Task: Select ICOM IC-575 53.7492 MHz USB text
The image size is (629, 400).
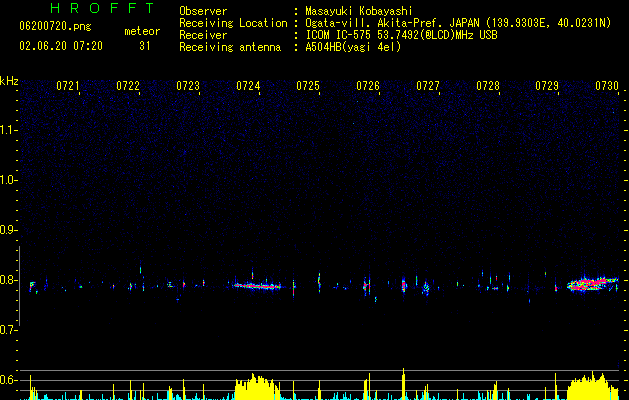Action: point(402,35)
